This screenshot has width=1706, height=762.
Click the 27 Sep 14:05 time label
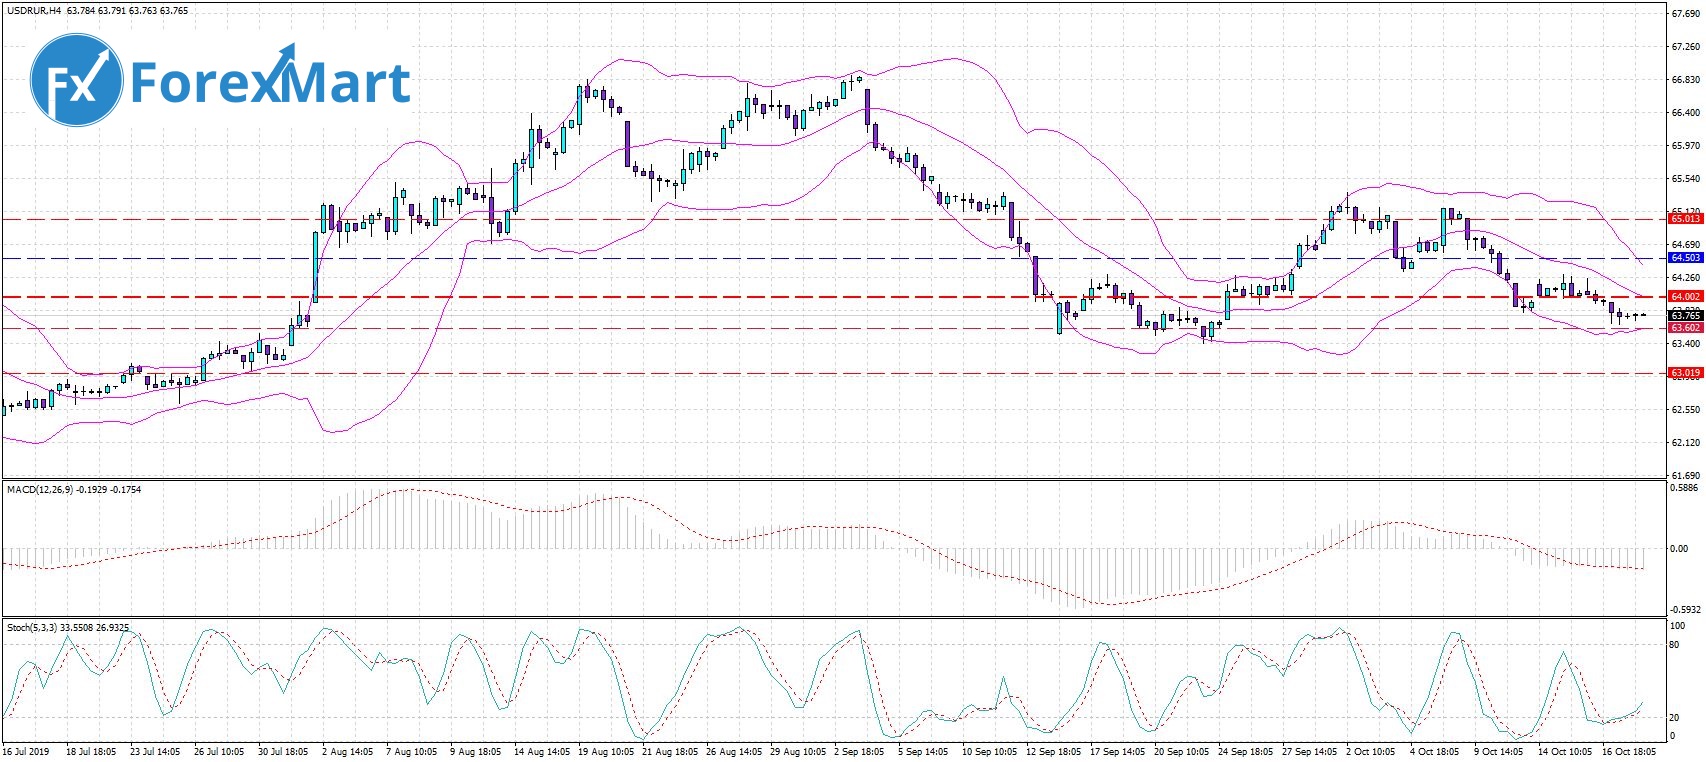point(1311,751)
